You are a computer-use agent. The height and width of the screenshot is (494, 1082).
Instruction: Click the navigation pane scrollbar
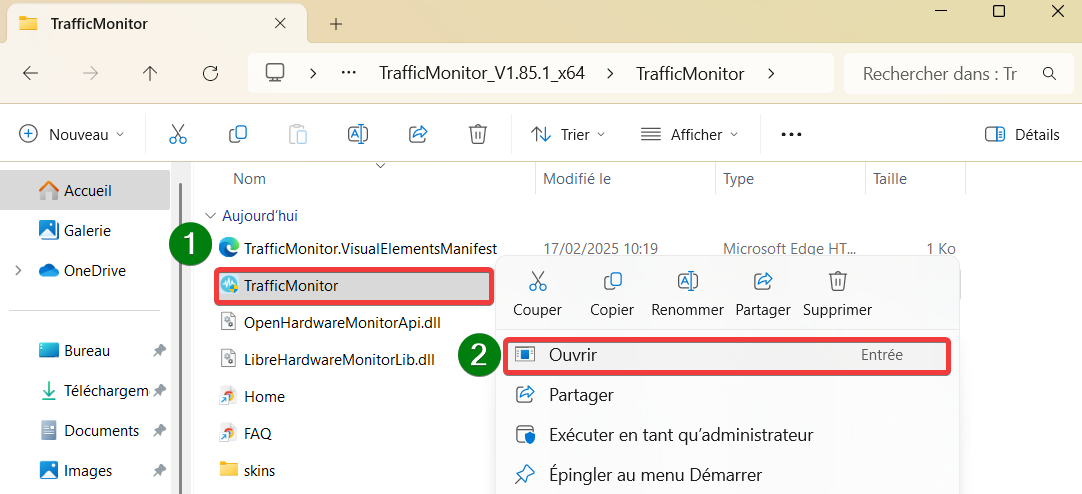tap(181, 338)
